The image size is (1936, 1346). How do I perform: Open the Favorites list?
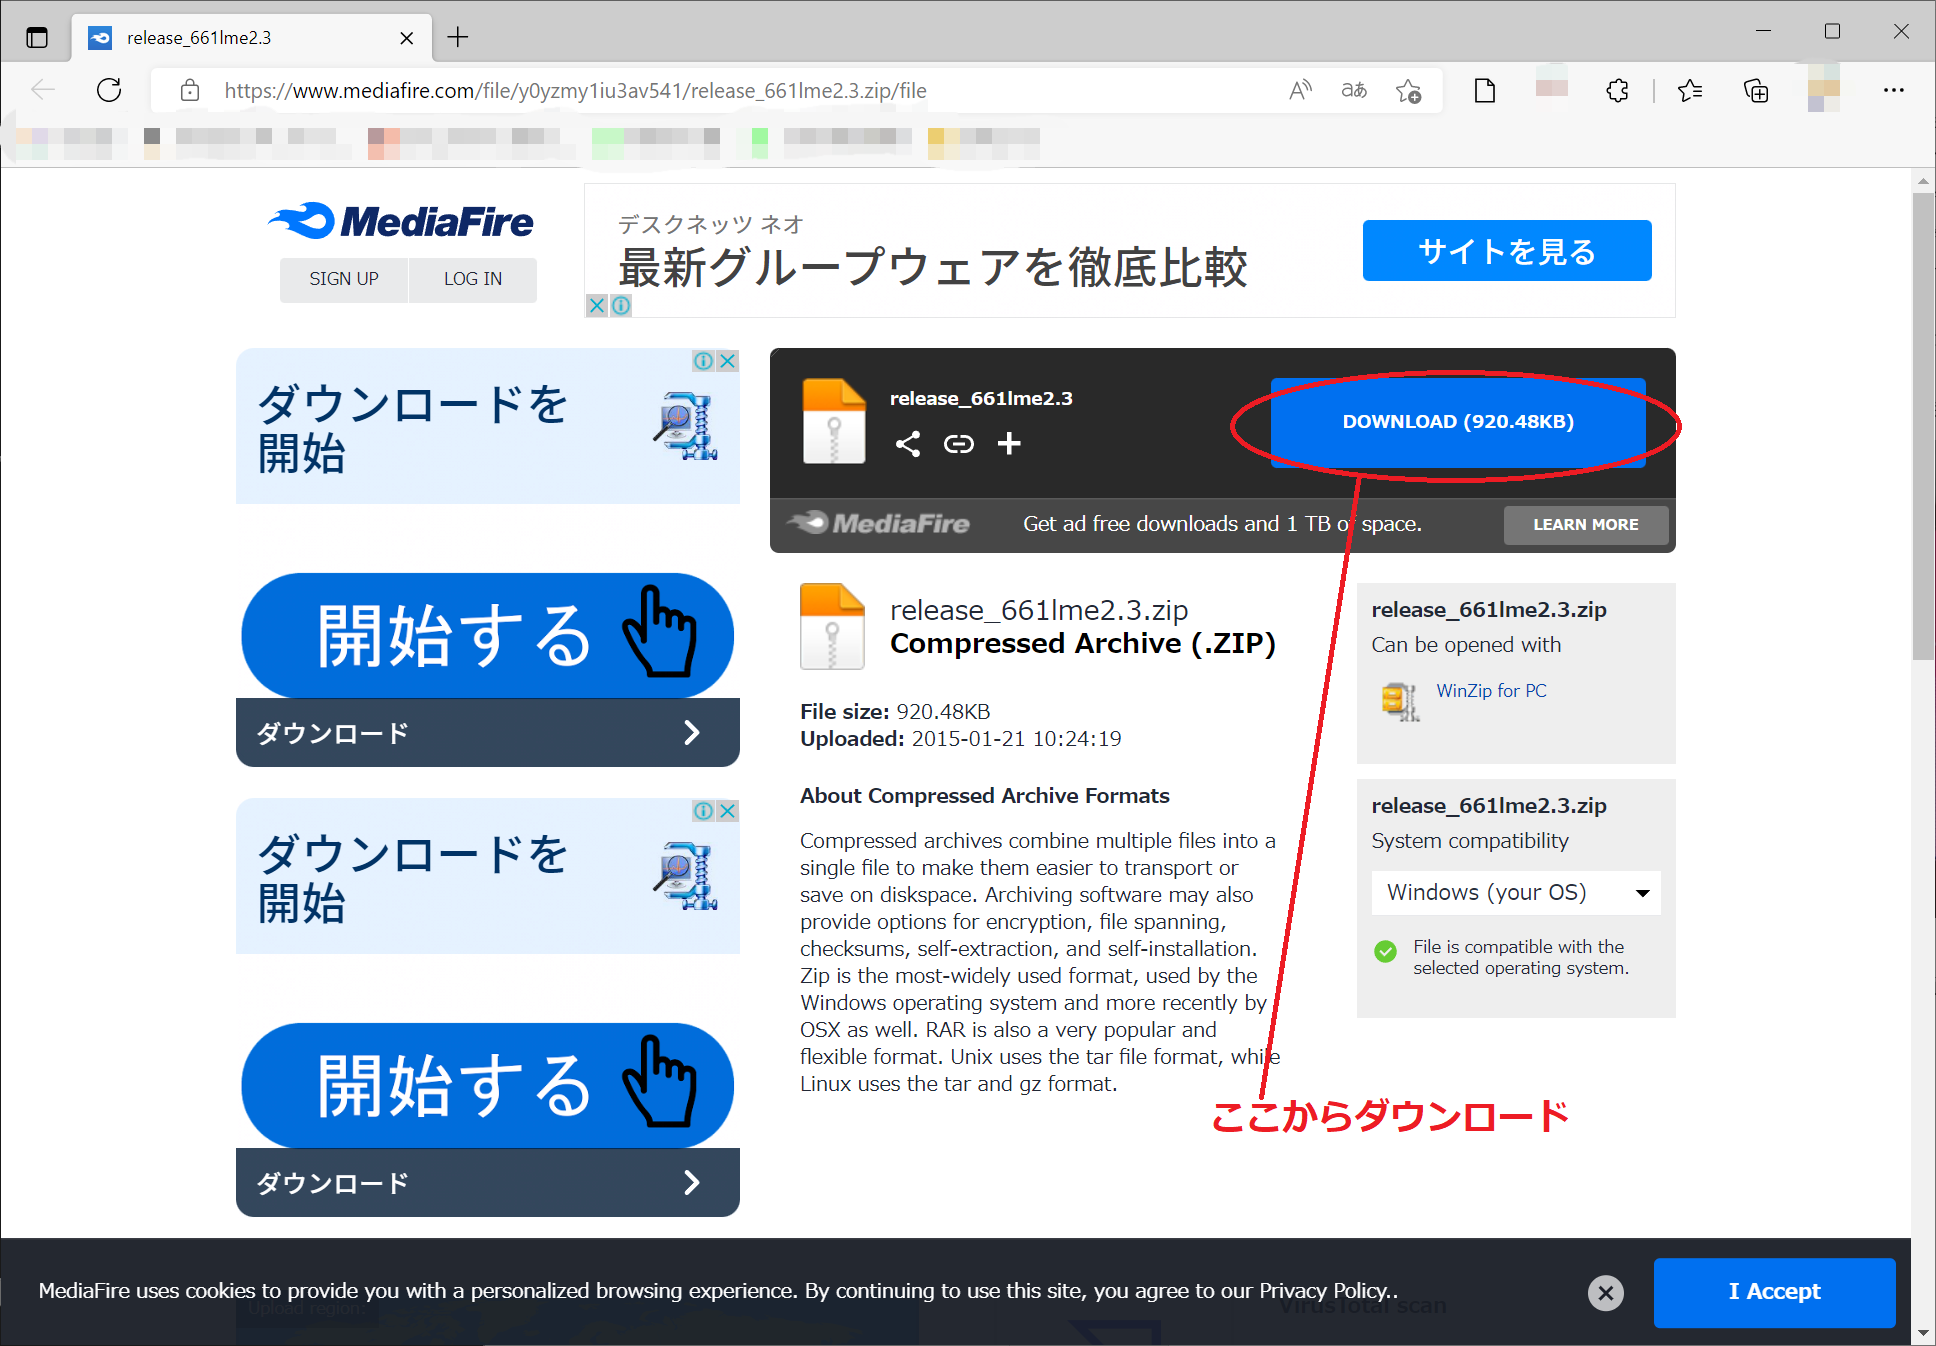pyautogui.click(x=1690, y=91)
